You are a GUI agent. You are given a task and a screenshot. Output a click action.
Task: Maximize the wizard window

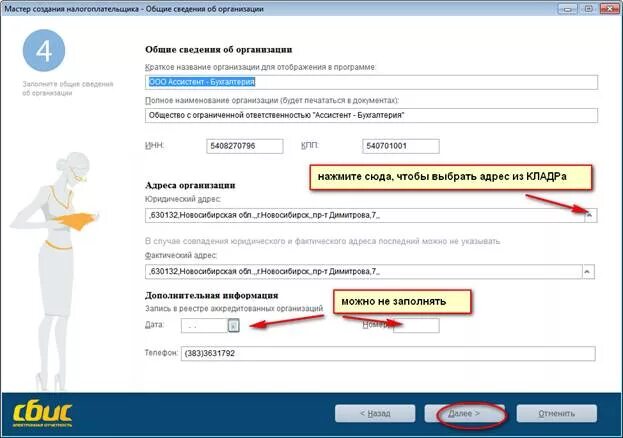point(588,8)
